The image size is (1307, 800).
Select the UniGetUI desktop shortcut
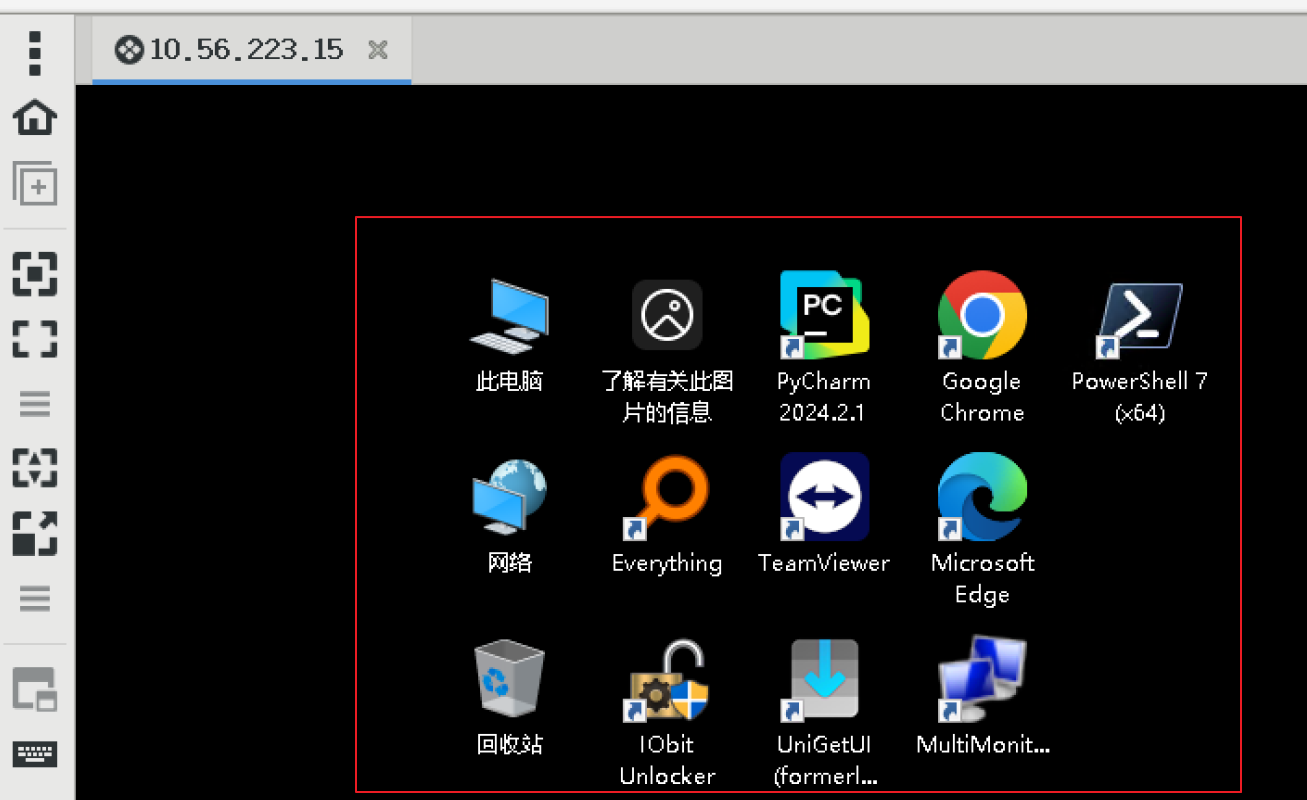[824, 680]
